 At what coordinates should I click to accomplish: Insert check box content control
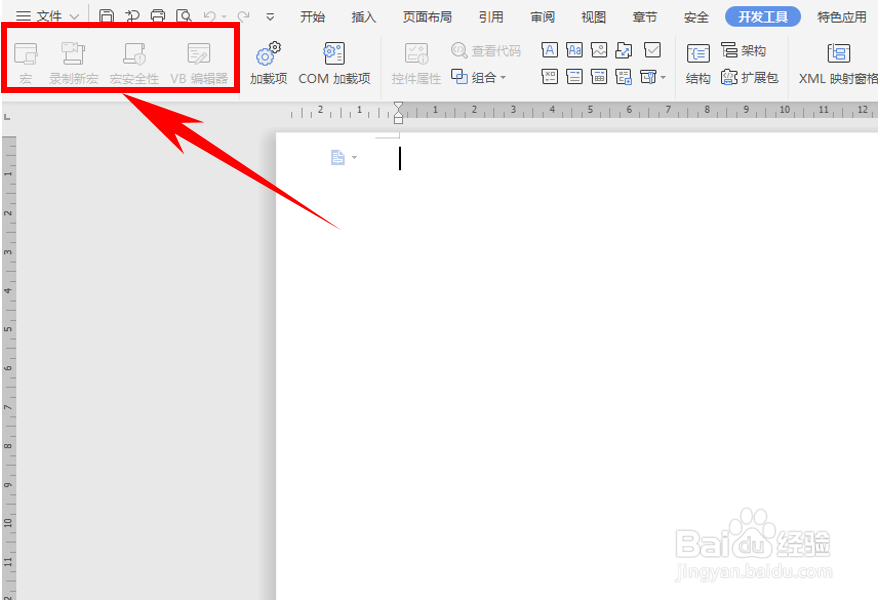point(652,50)
